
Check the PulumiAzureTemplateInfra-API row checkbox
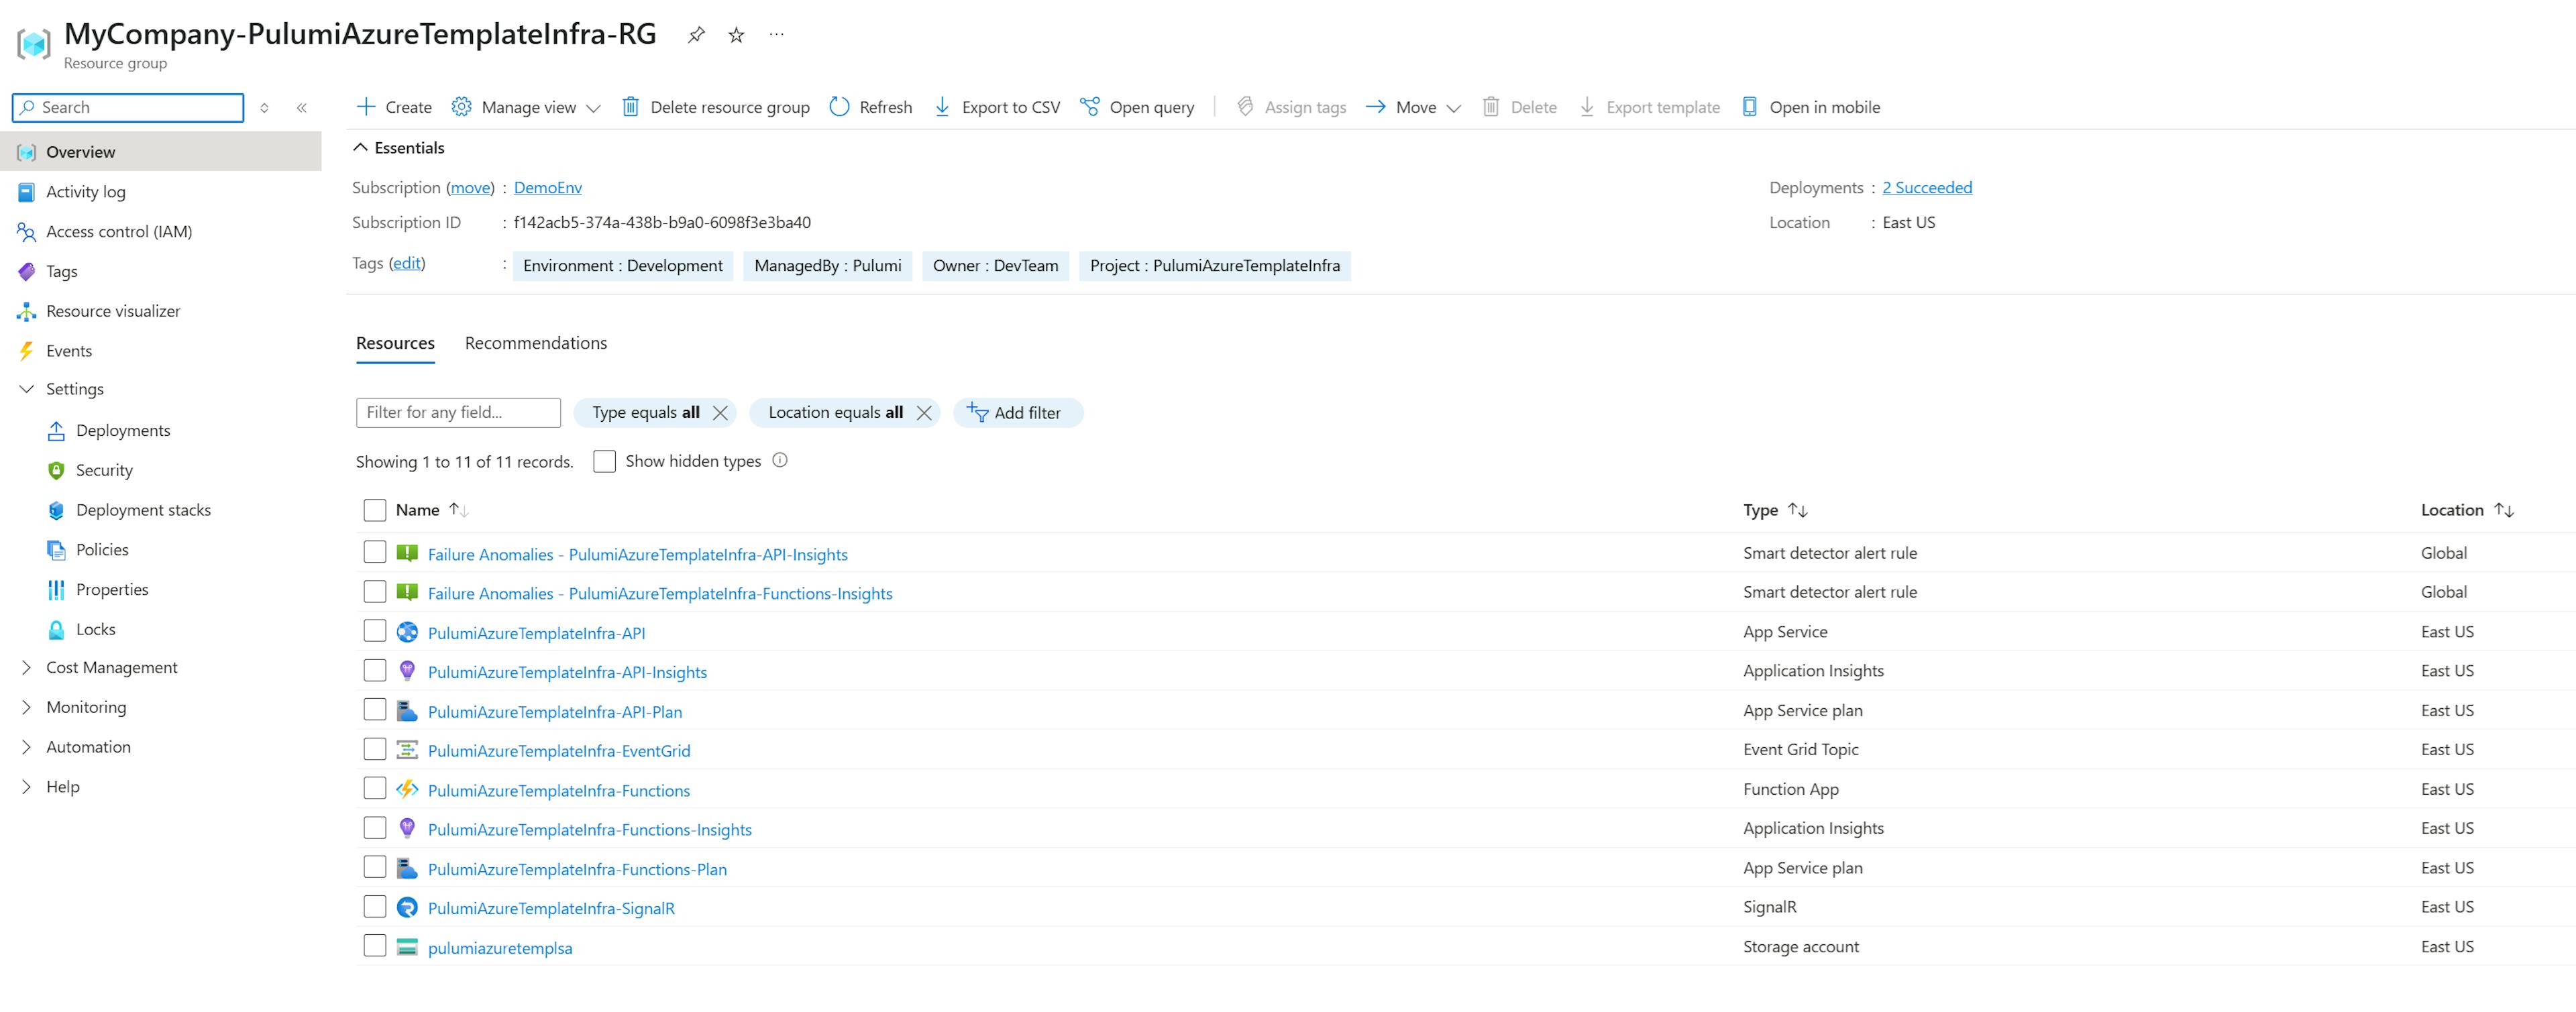374,631
